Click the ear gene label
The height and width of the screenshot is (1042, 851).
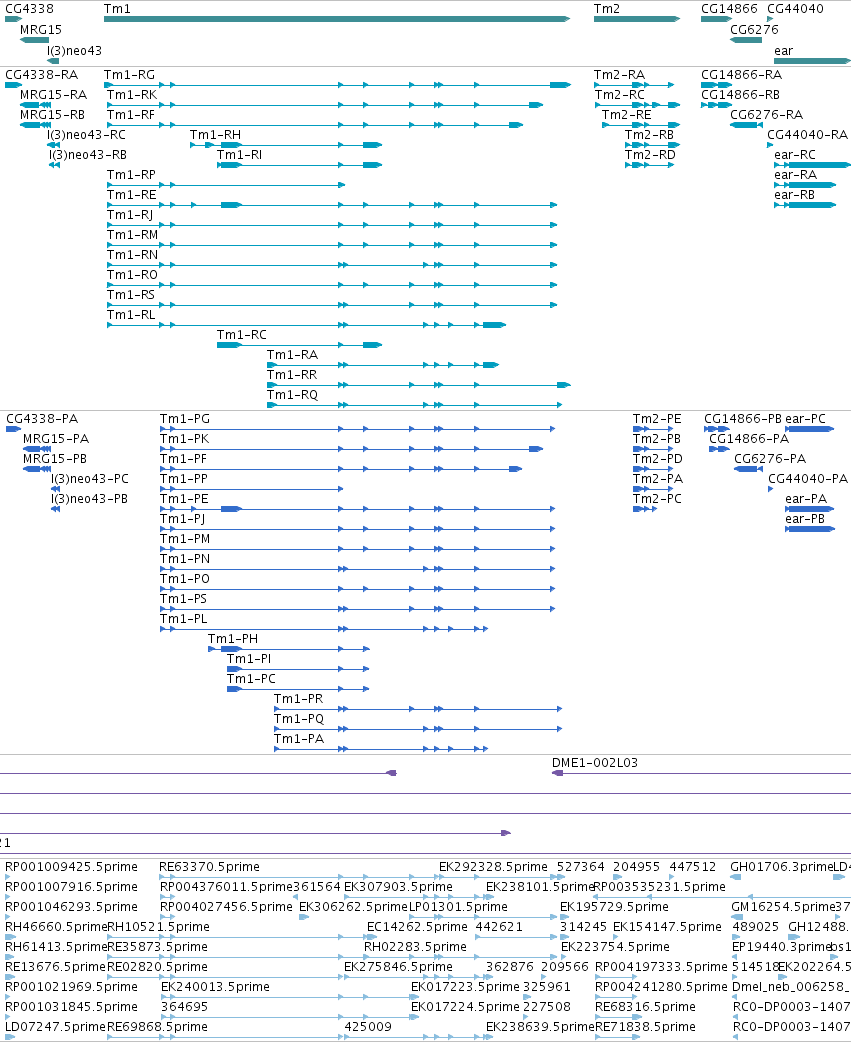point(783,51)
